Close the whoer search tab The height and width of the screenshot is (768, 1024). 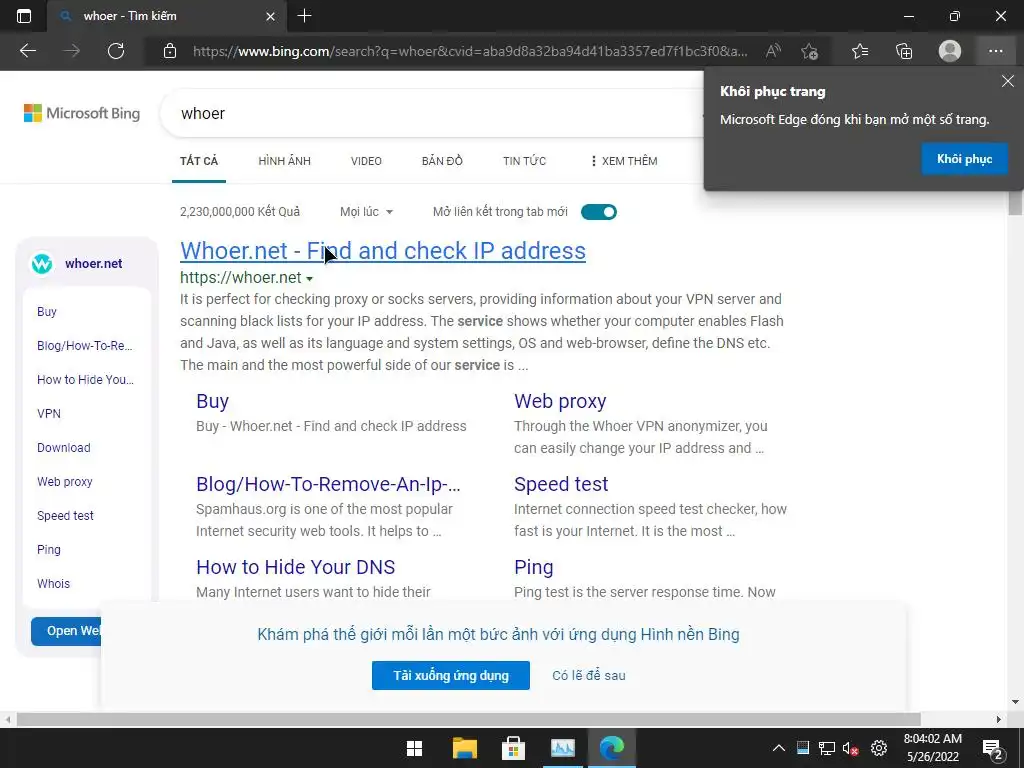tap(270, 16)
